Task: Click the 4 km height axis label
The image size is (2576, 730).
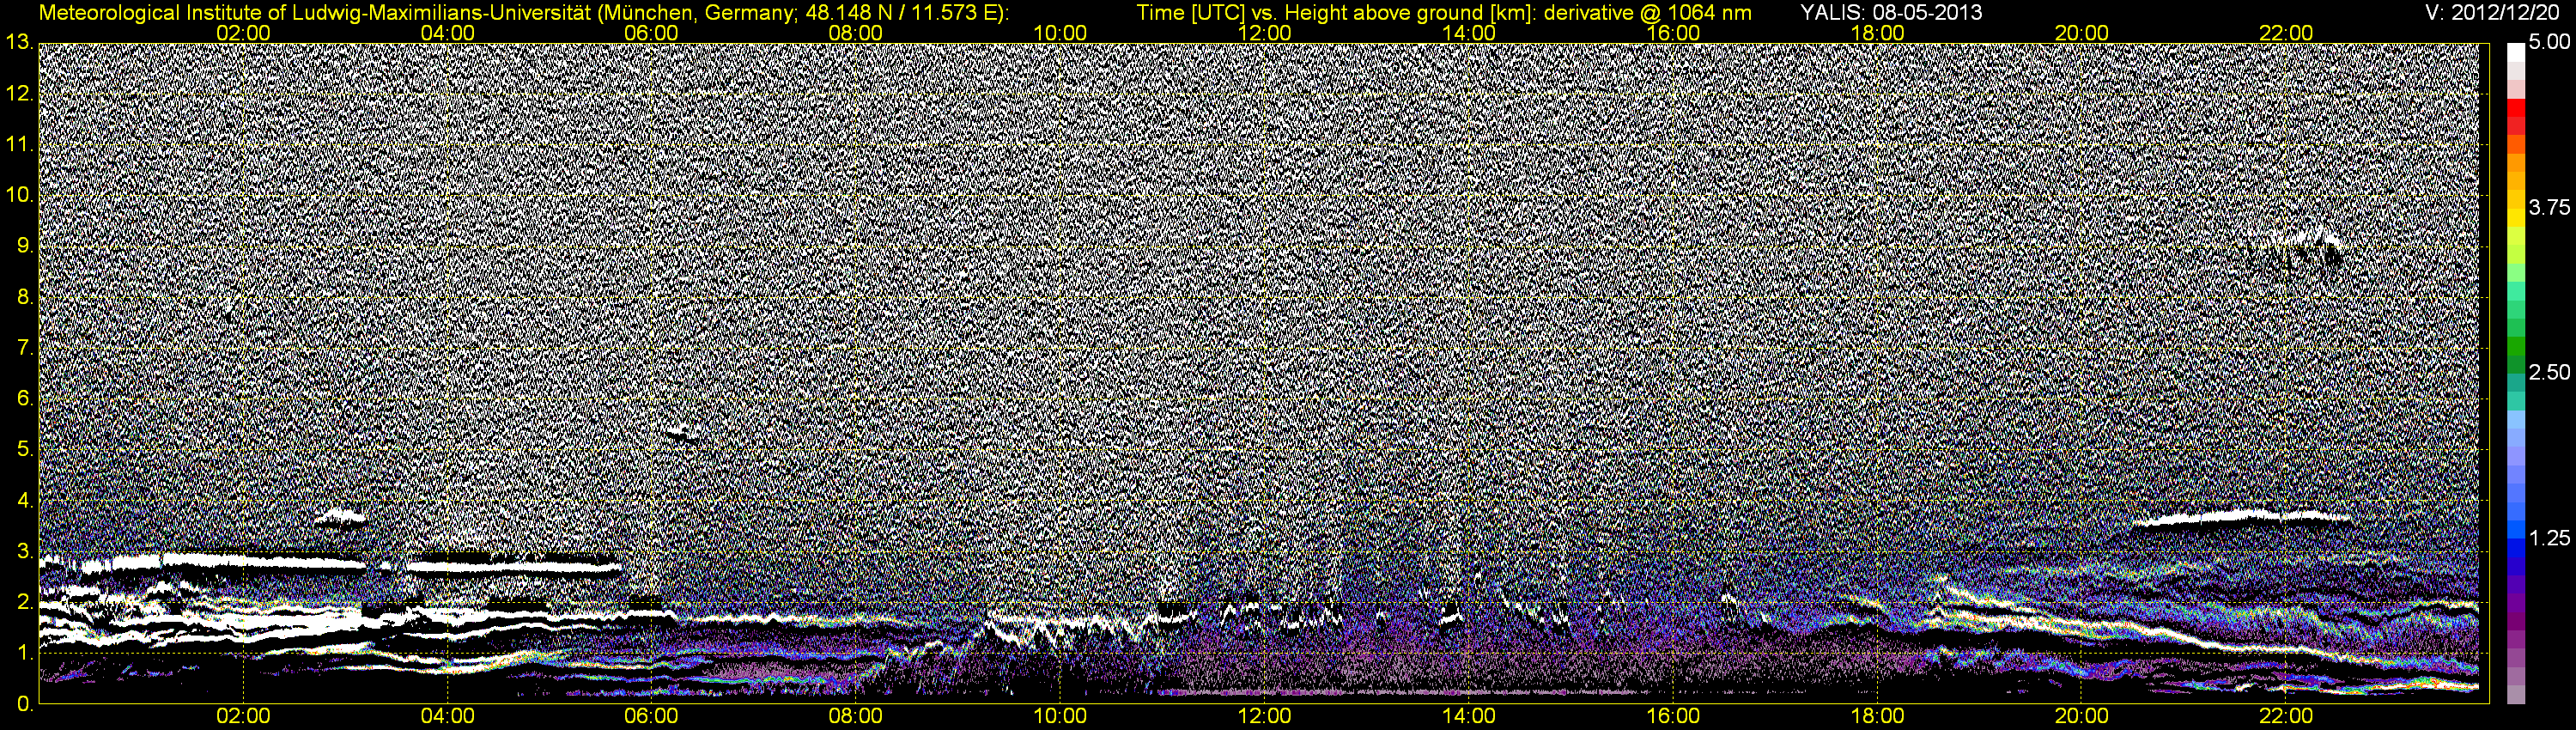Action: tap(24, 500)
